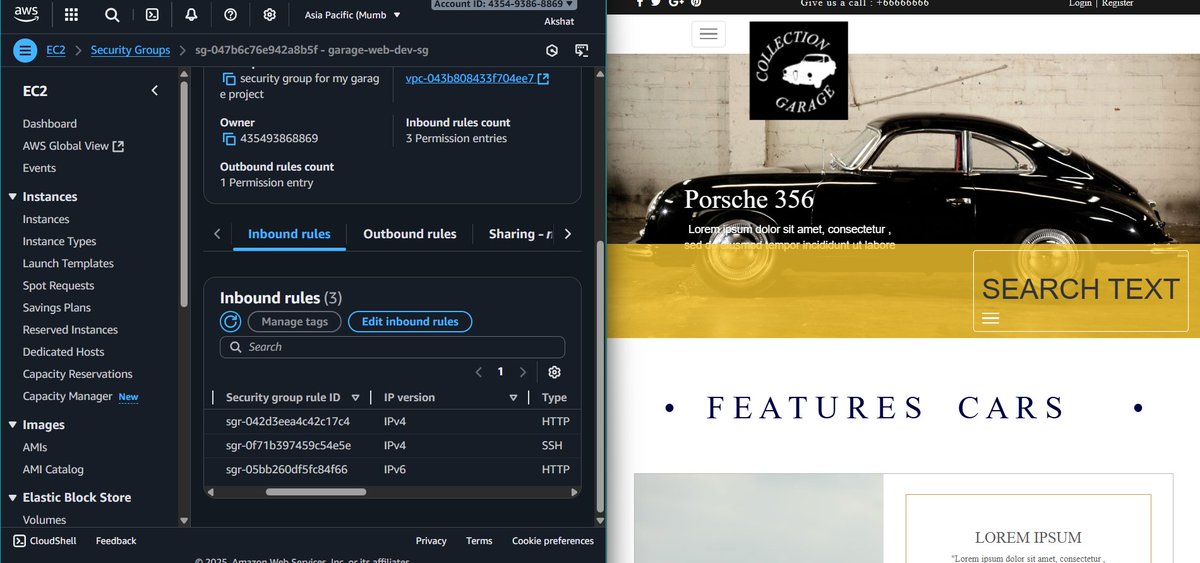The height and width of the screenshot is (563, 1200).
Task: Open AMI Catalog in sidebar
Action: pos(53,470)
